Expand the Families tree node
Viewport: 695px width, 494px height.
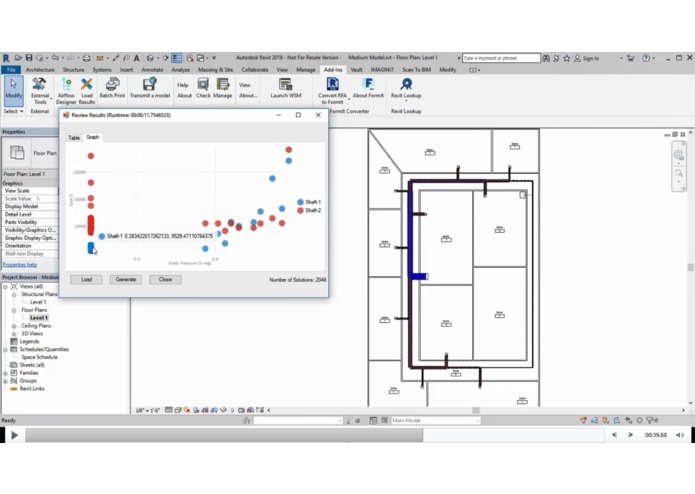[5, 373]
